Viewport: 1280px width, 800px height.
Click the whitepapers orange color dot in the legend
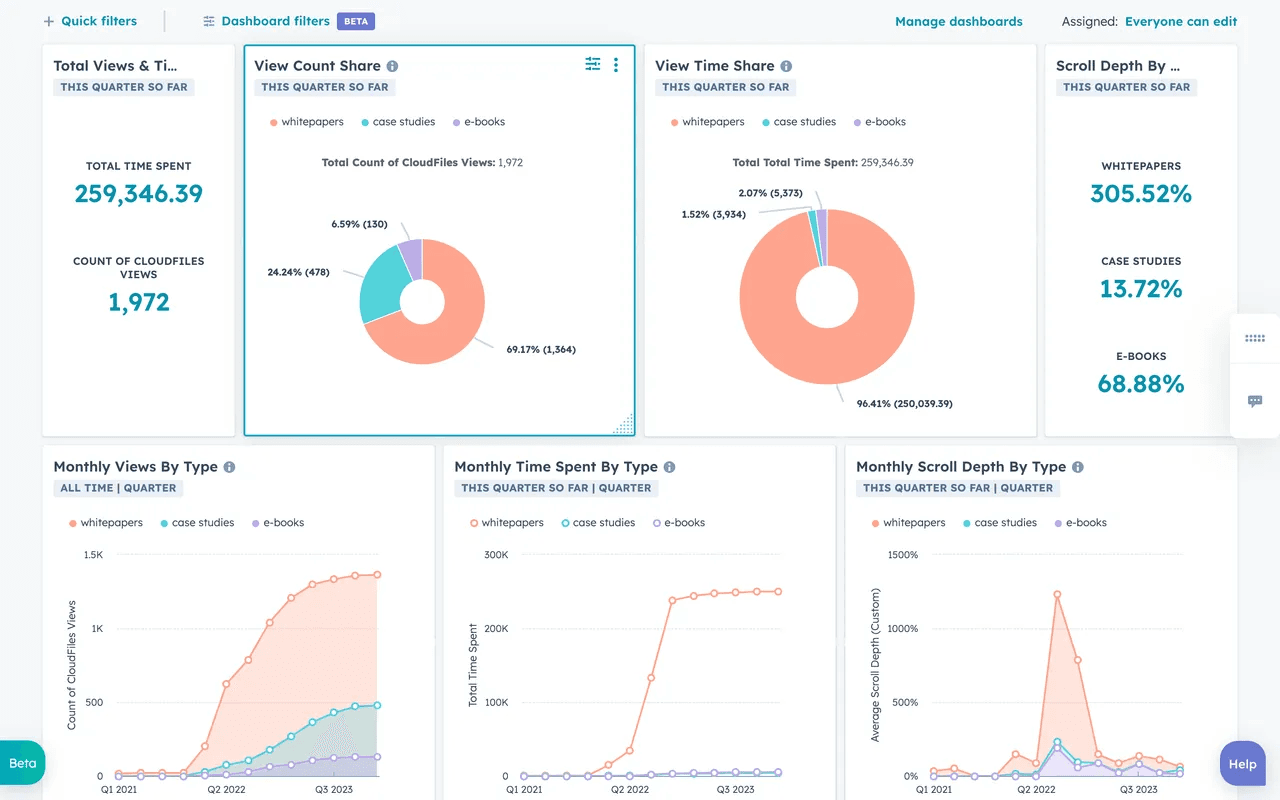275,121
